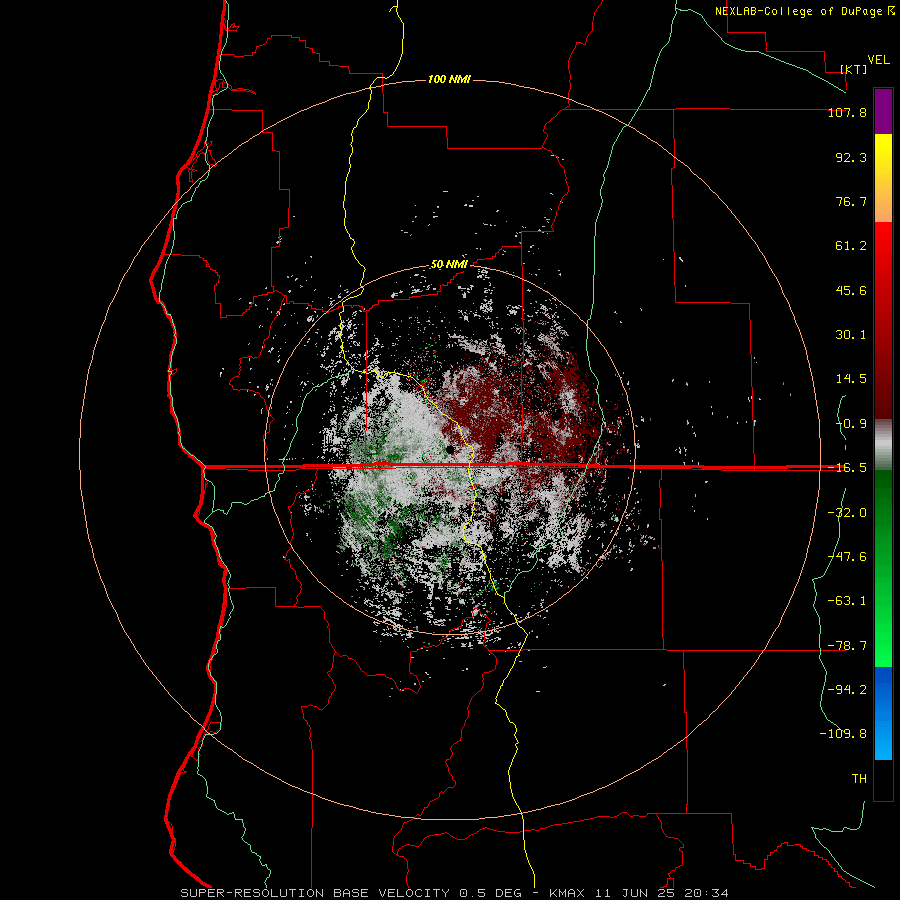Image resolution: width=900 pixels, height=900 pixels.
Task: Click the 100 NMI range ring label
Action: pos(449,79)
